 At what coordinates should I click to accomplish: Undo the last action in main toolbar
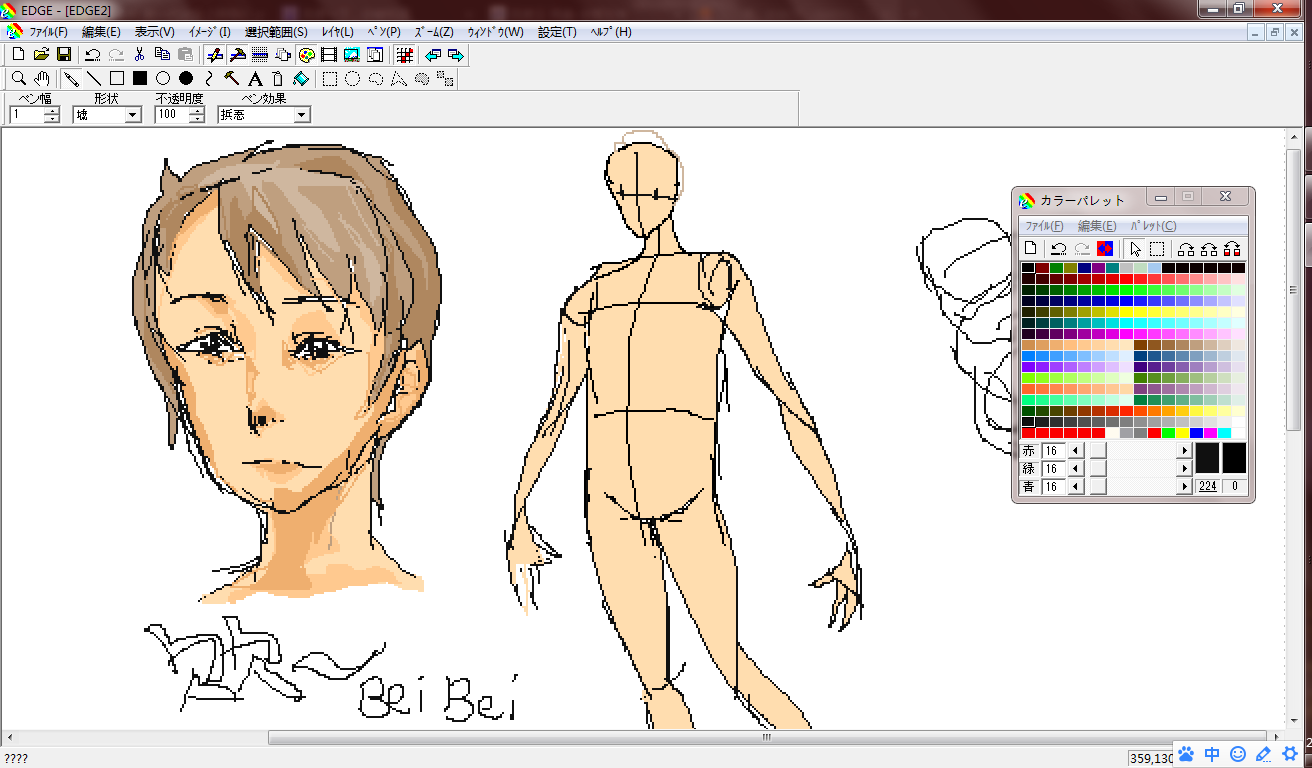coord(92,55)
